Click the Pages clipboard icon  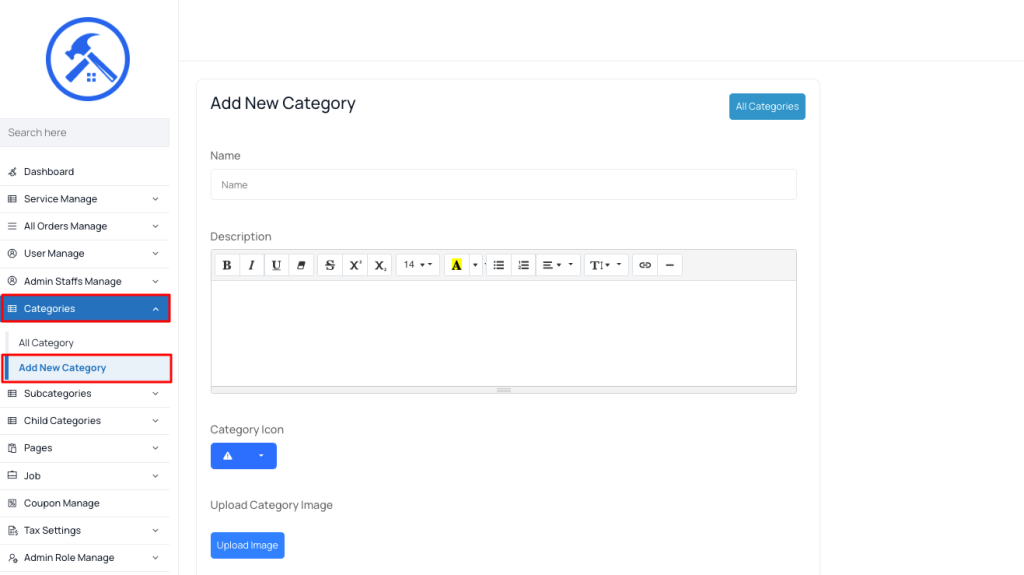coord(12,448)
